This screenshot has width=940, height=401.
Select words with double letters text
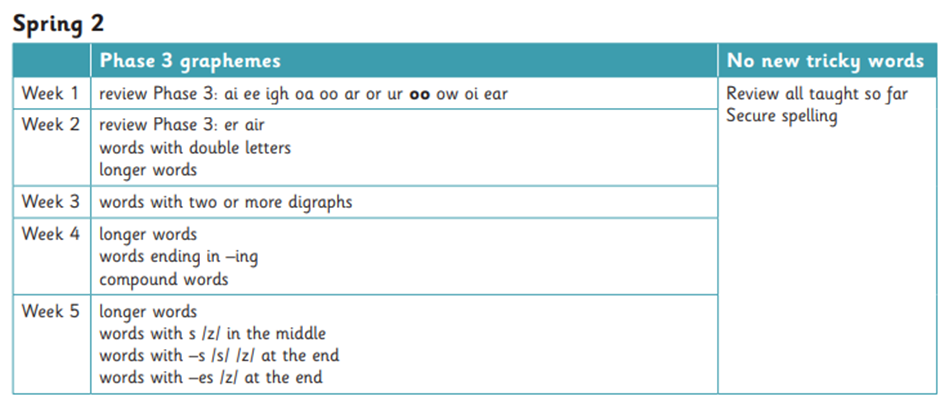point(195,147)
